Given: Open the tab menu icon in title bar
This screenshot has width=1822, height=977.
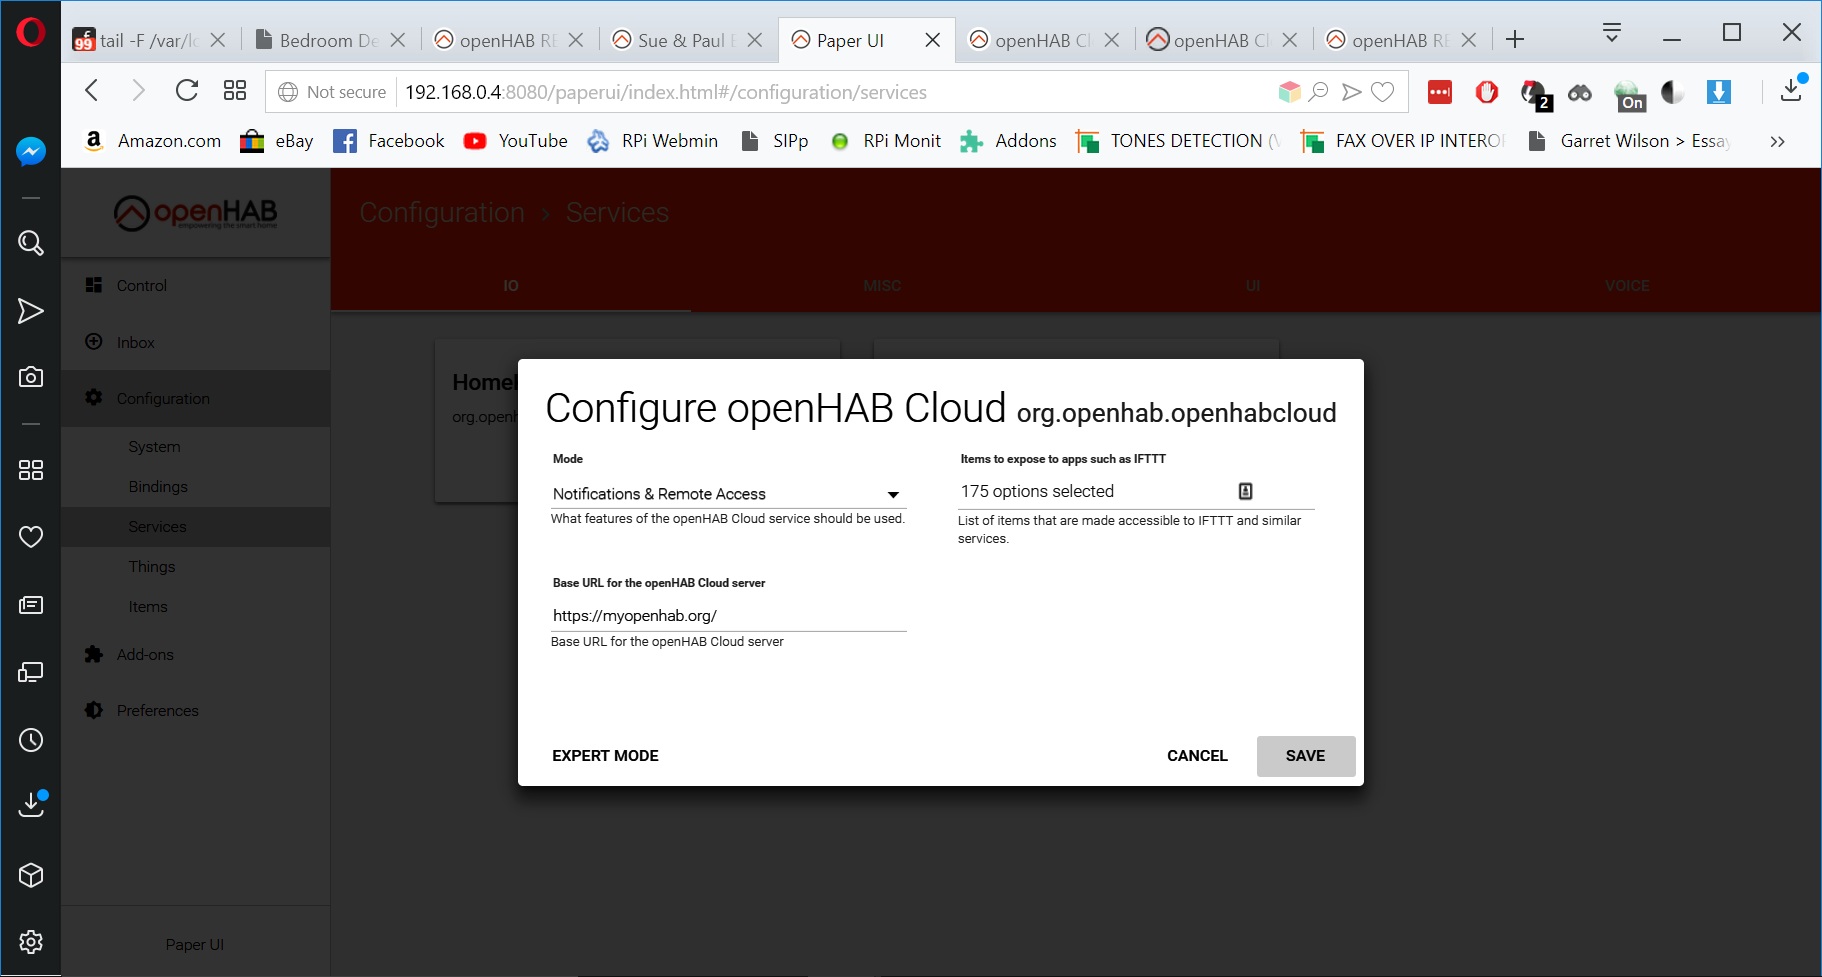Looking at the screenshot, I should tap(1612, 33).
